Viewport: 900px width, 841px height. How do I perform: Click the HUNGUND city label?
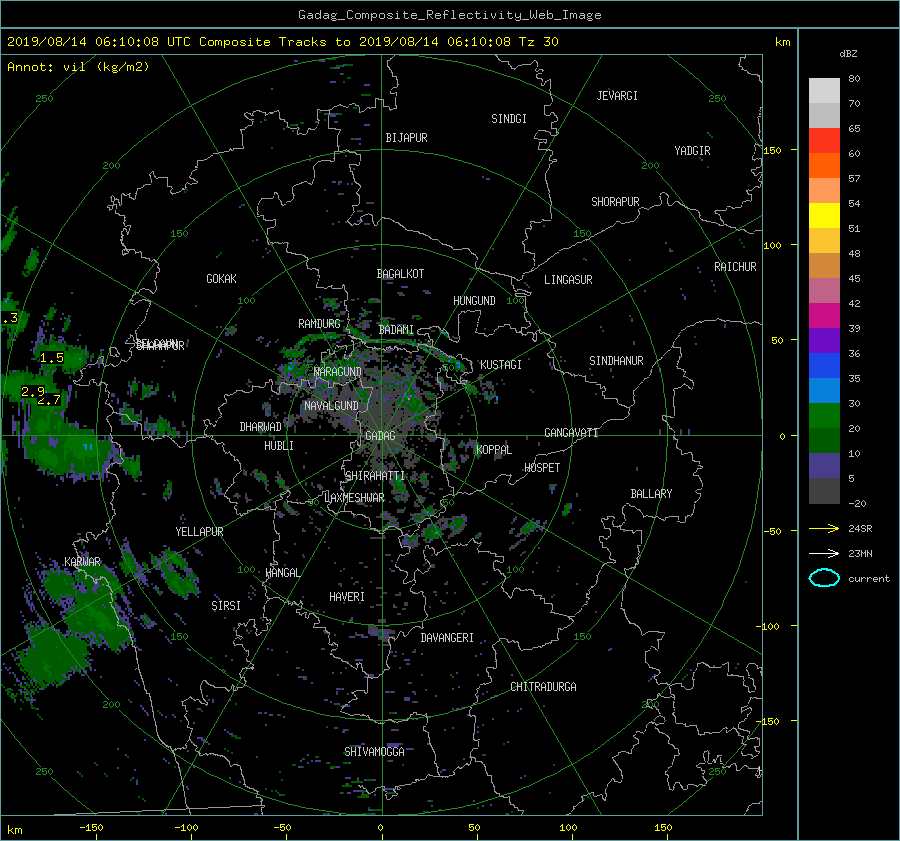[474, 301]
